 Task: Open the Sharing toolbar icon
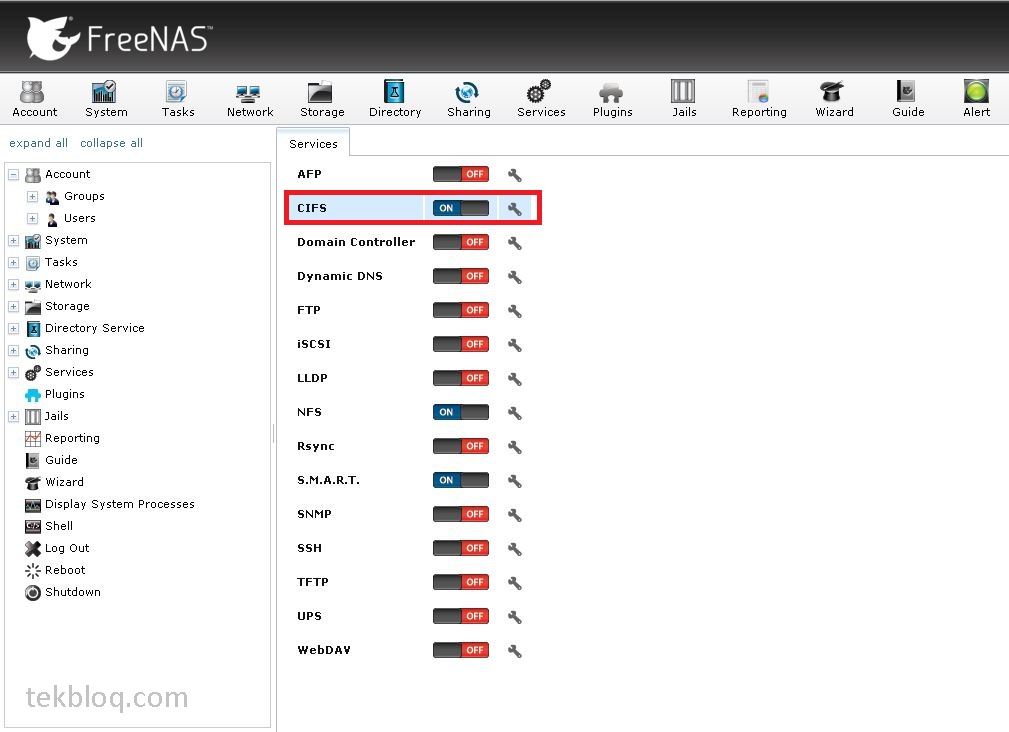pos(468,98)
